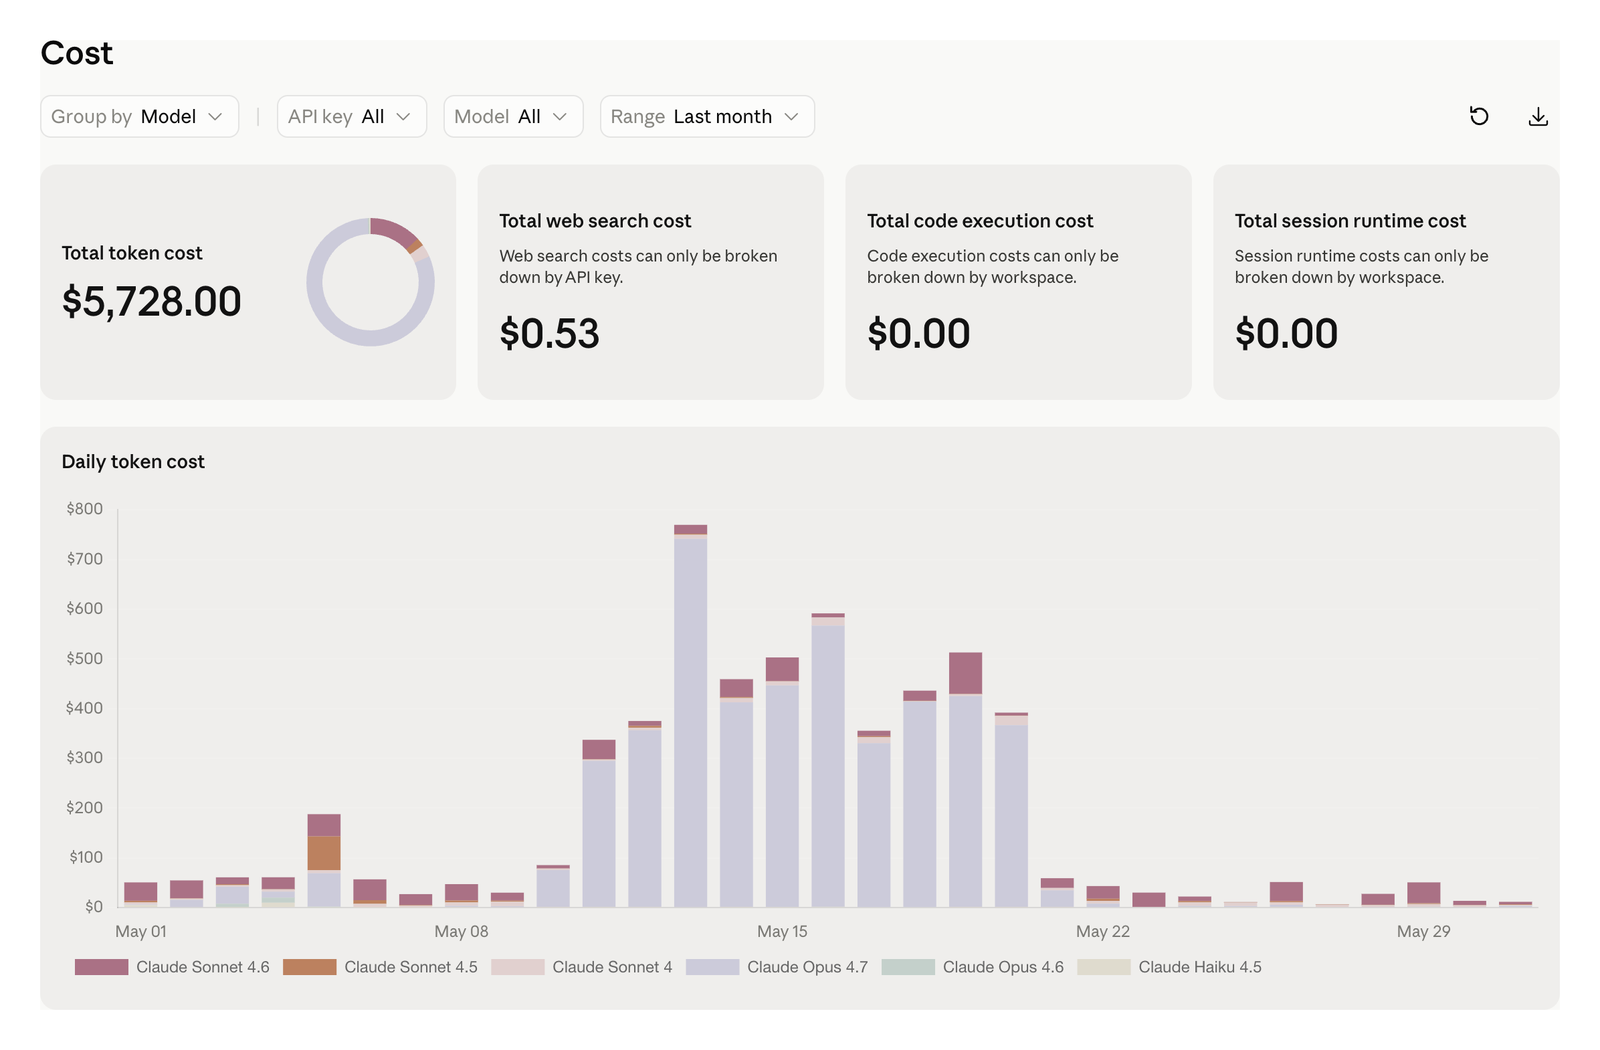Click the Total session runtime cost heading
The image size is (1600, 1050).
[1350, 221]
